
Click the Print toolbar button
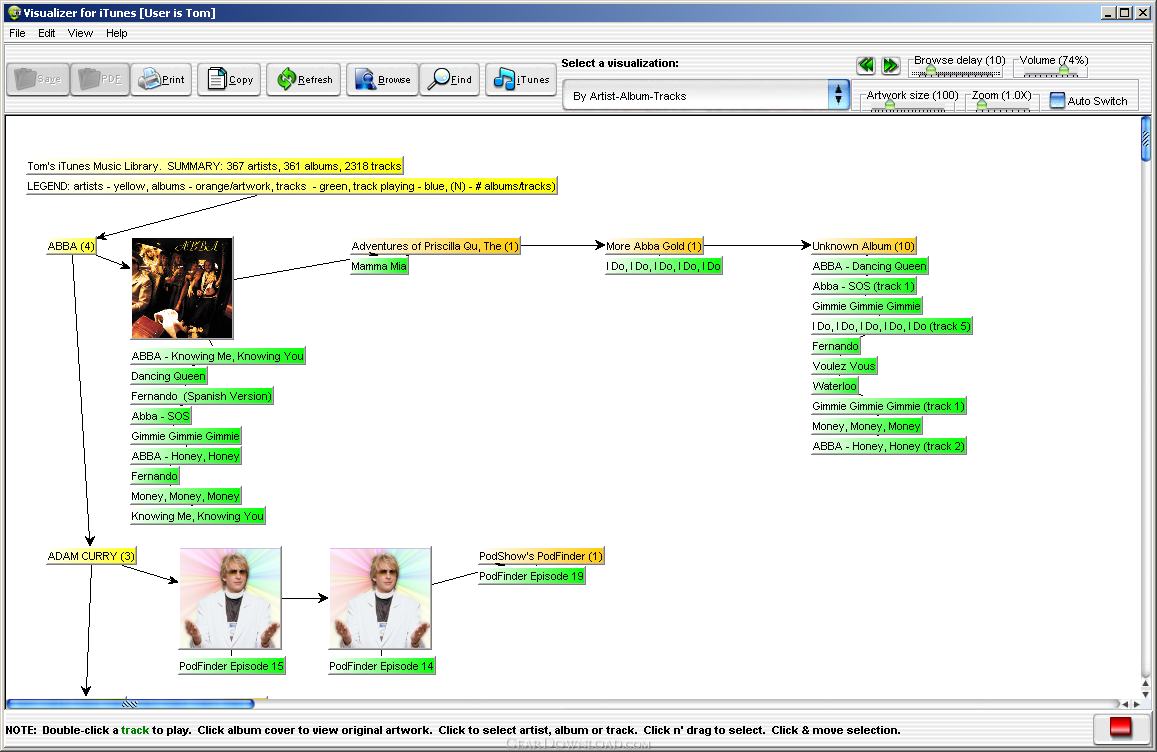[162, 79]
